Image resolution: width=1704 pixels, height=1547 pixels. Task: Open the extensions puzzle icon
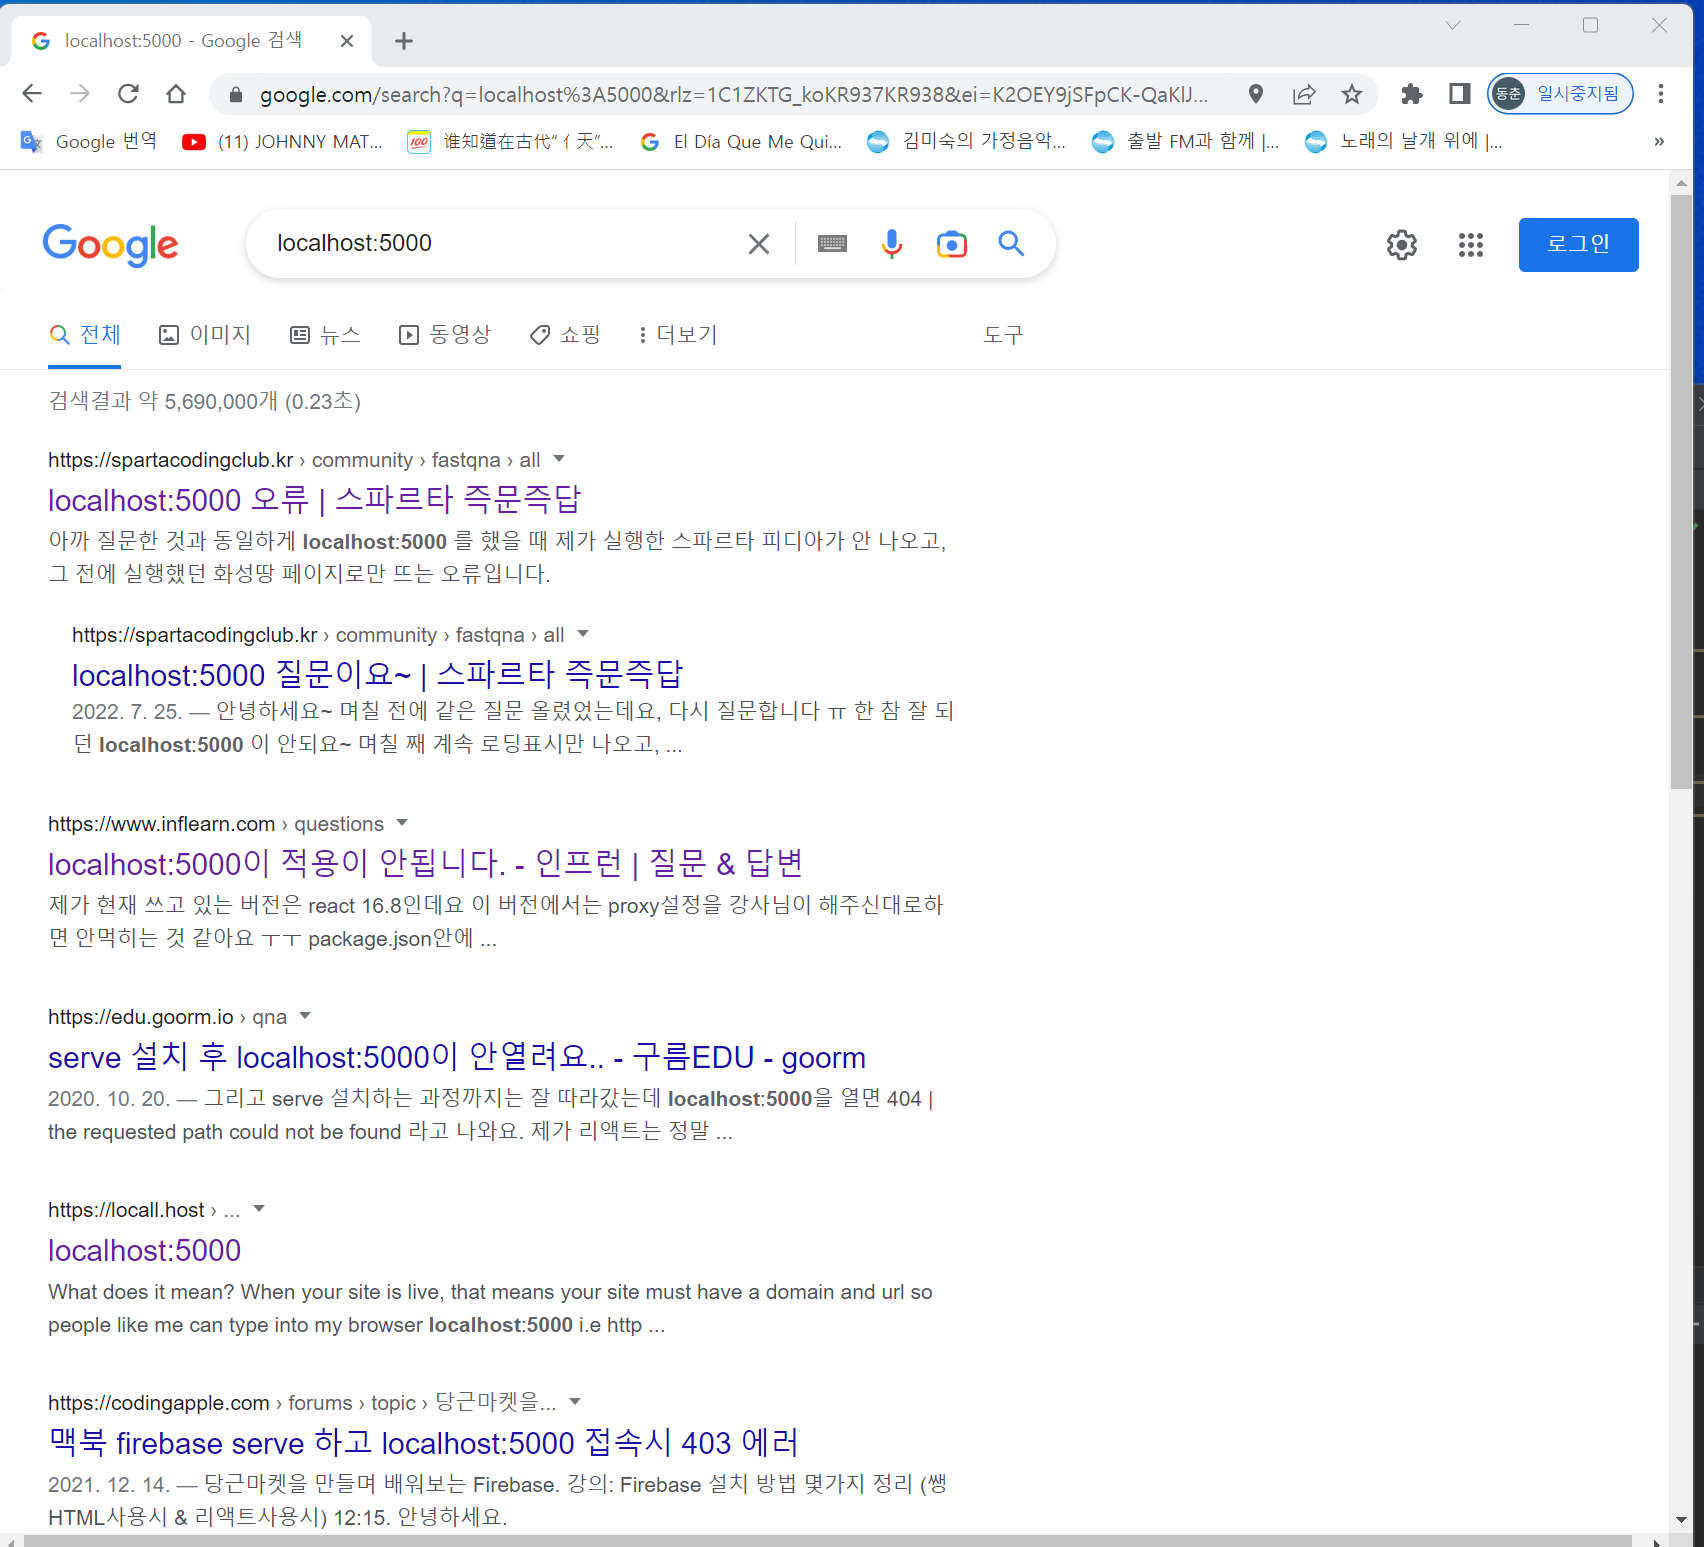pos(1412,94)
